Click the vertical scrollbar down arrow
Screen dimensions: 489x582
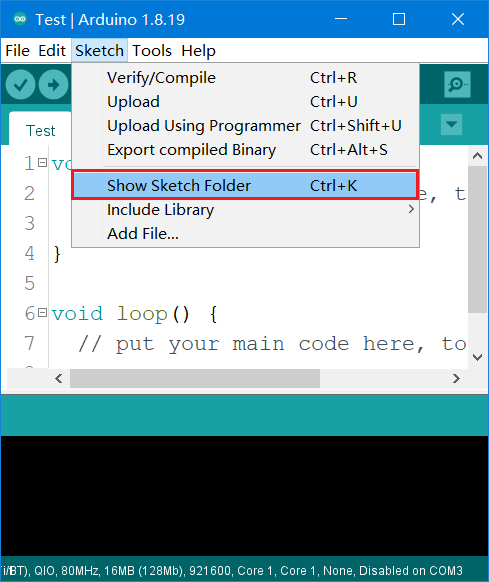point(477,357)
